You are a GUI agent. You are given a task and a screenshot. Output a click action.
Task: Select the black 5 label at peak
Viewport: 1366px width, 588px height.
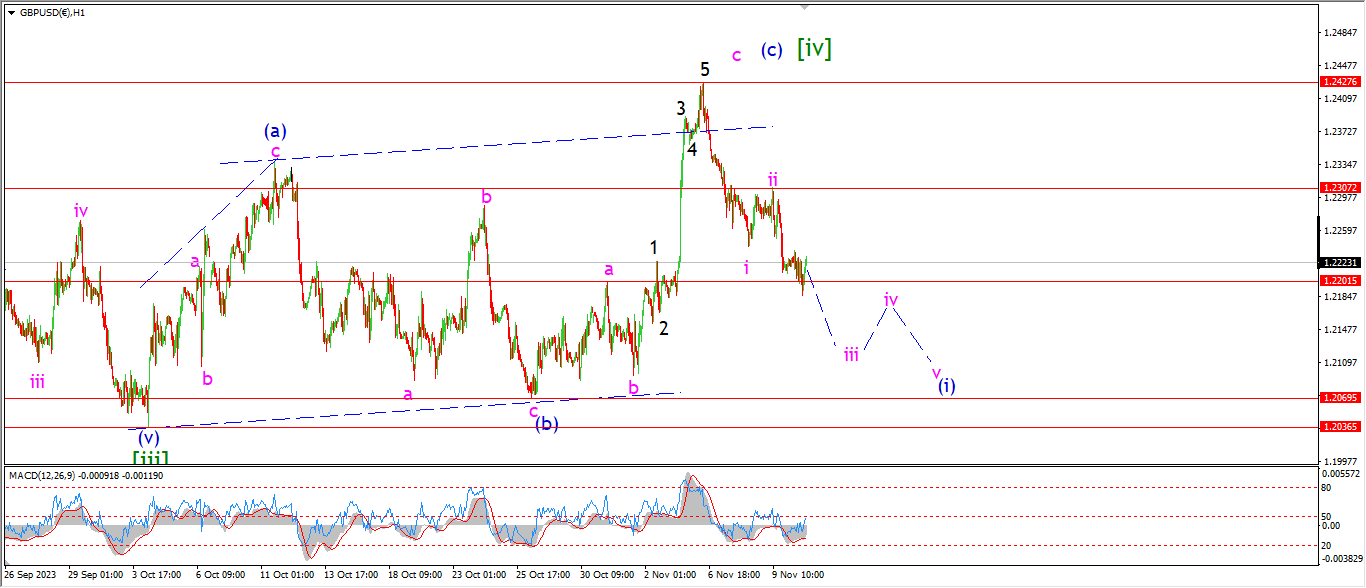tap(705, 69)
